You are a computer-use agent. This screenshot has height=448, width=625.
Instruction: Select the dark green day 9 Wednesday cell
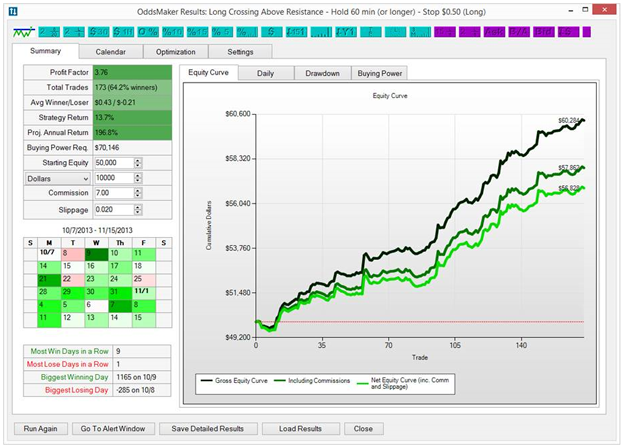pyautogui.click(x=96, y=255)
